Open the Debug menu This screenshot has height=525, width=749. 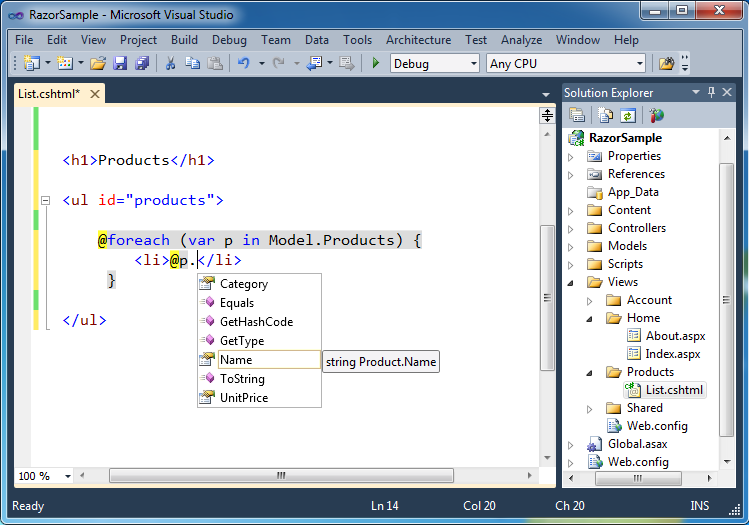[229, 40]
